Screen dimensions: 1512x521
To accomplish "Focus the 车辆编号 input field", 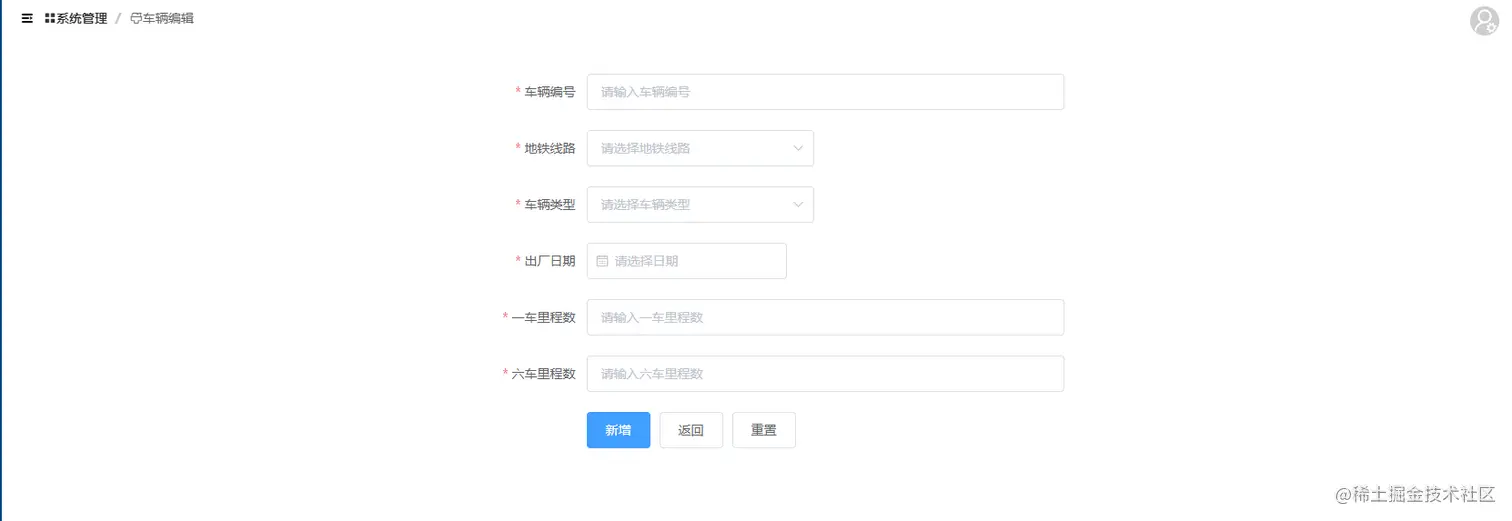I will pos(825,92).
